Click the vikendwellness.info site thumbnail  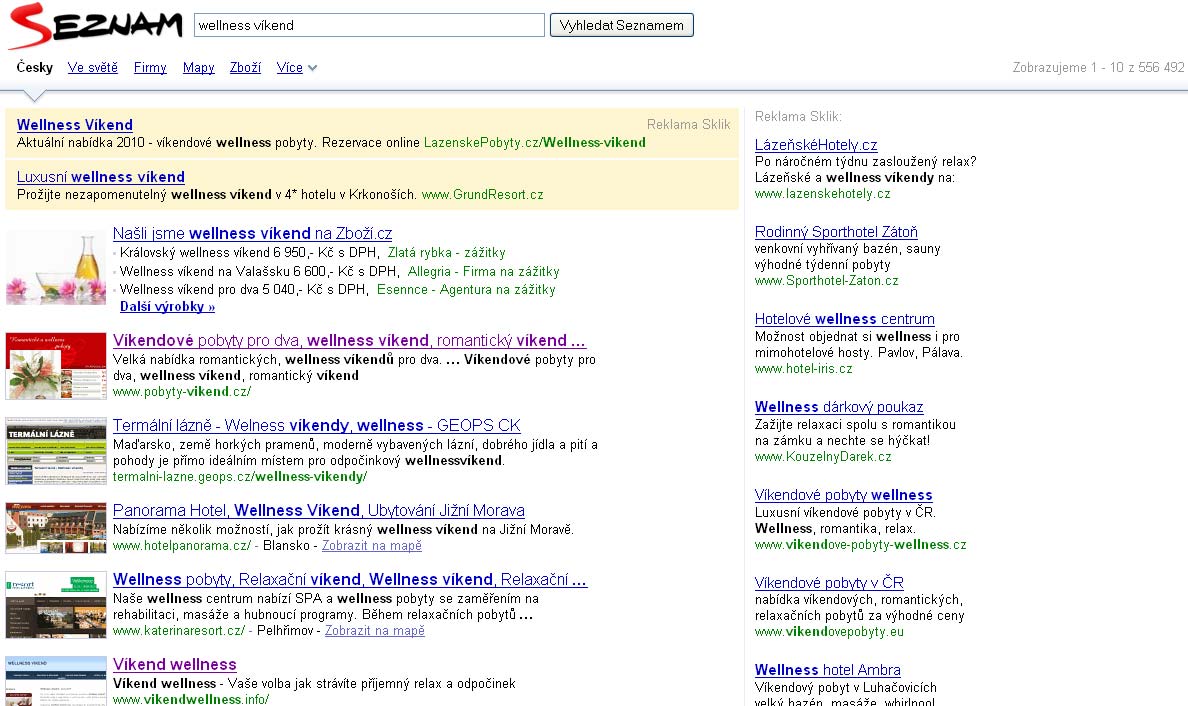tap(56, 681)
